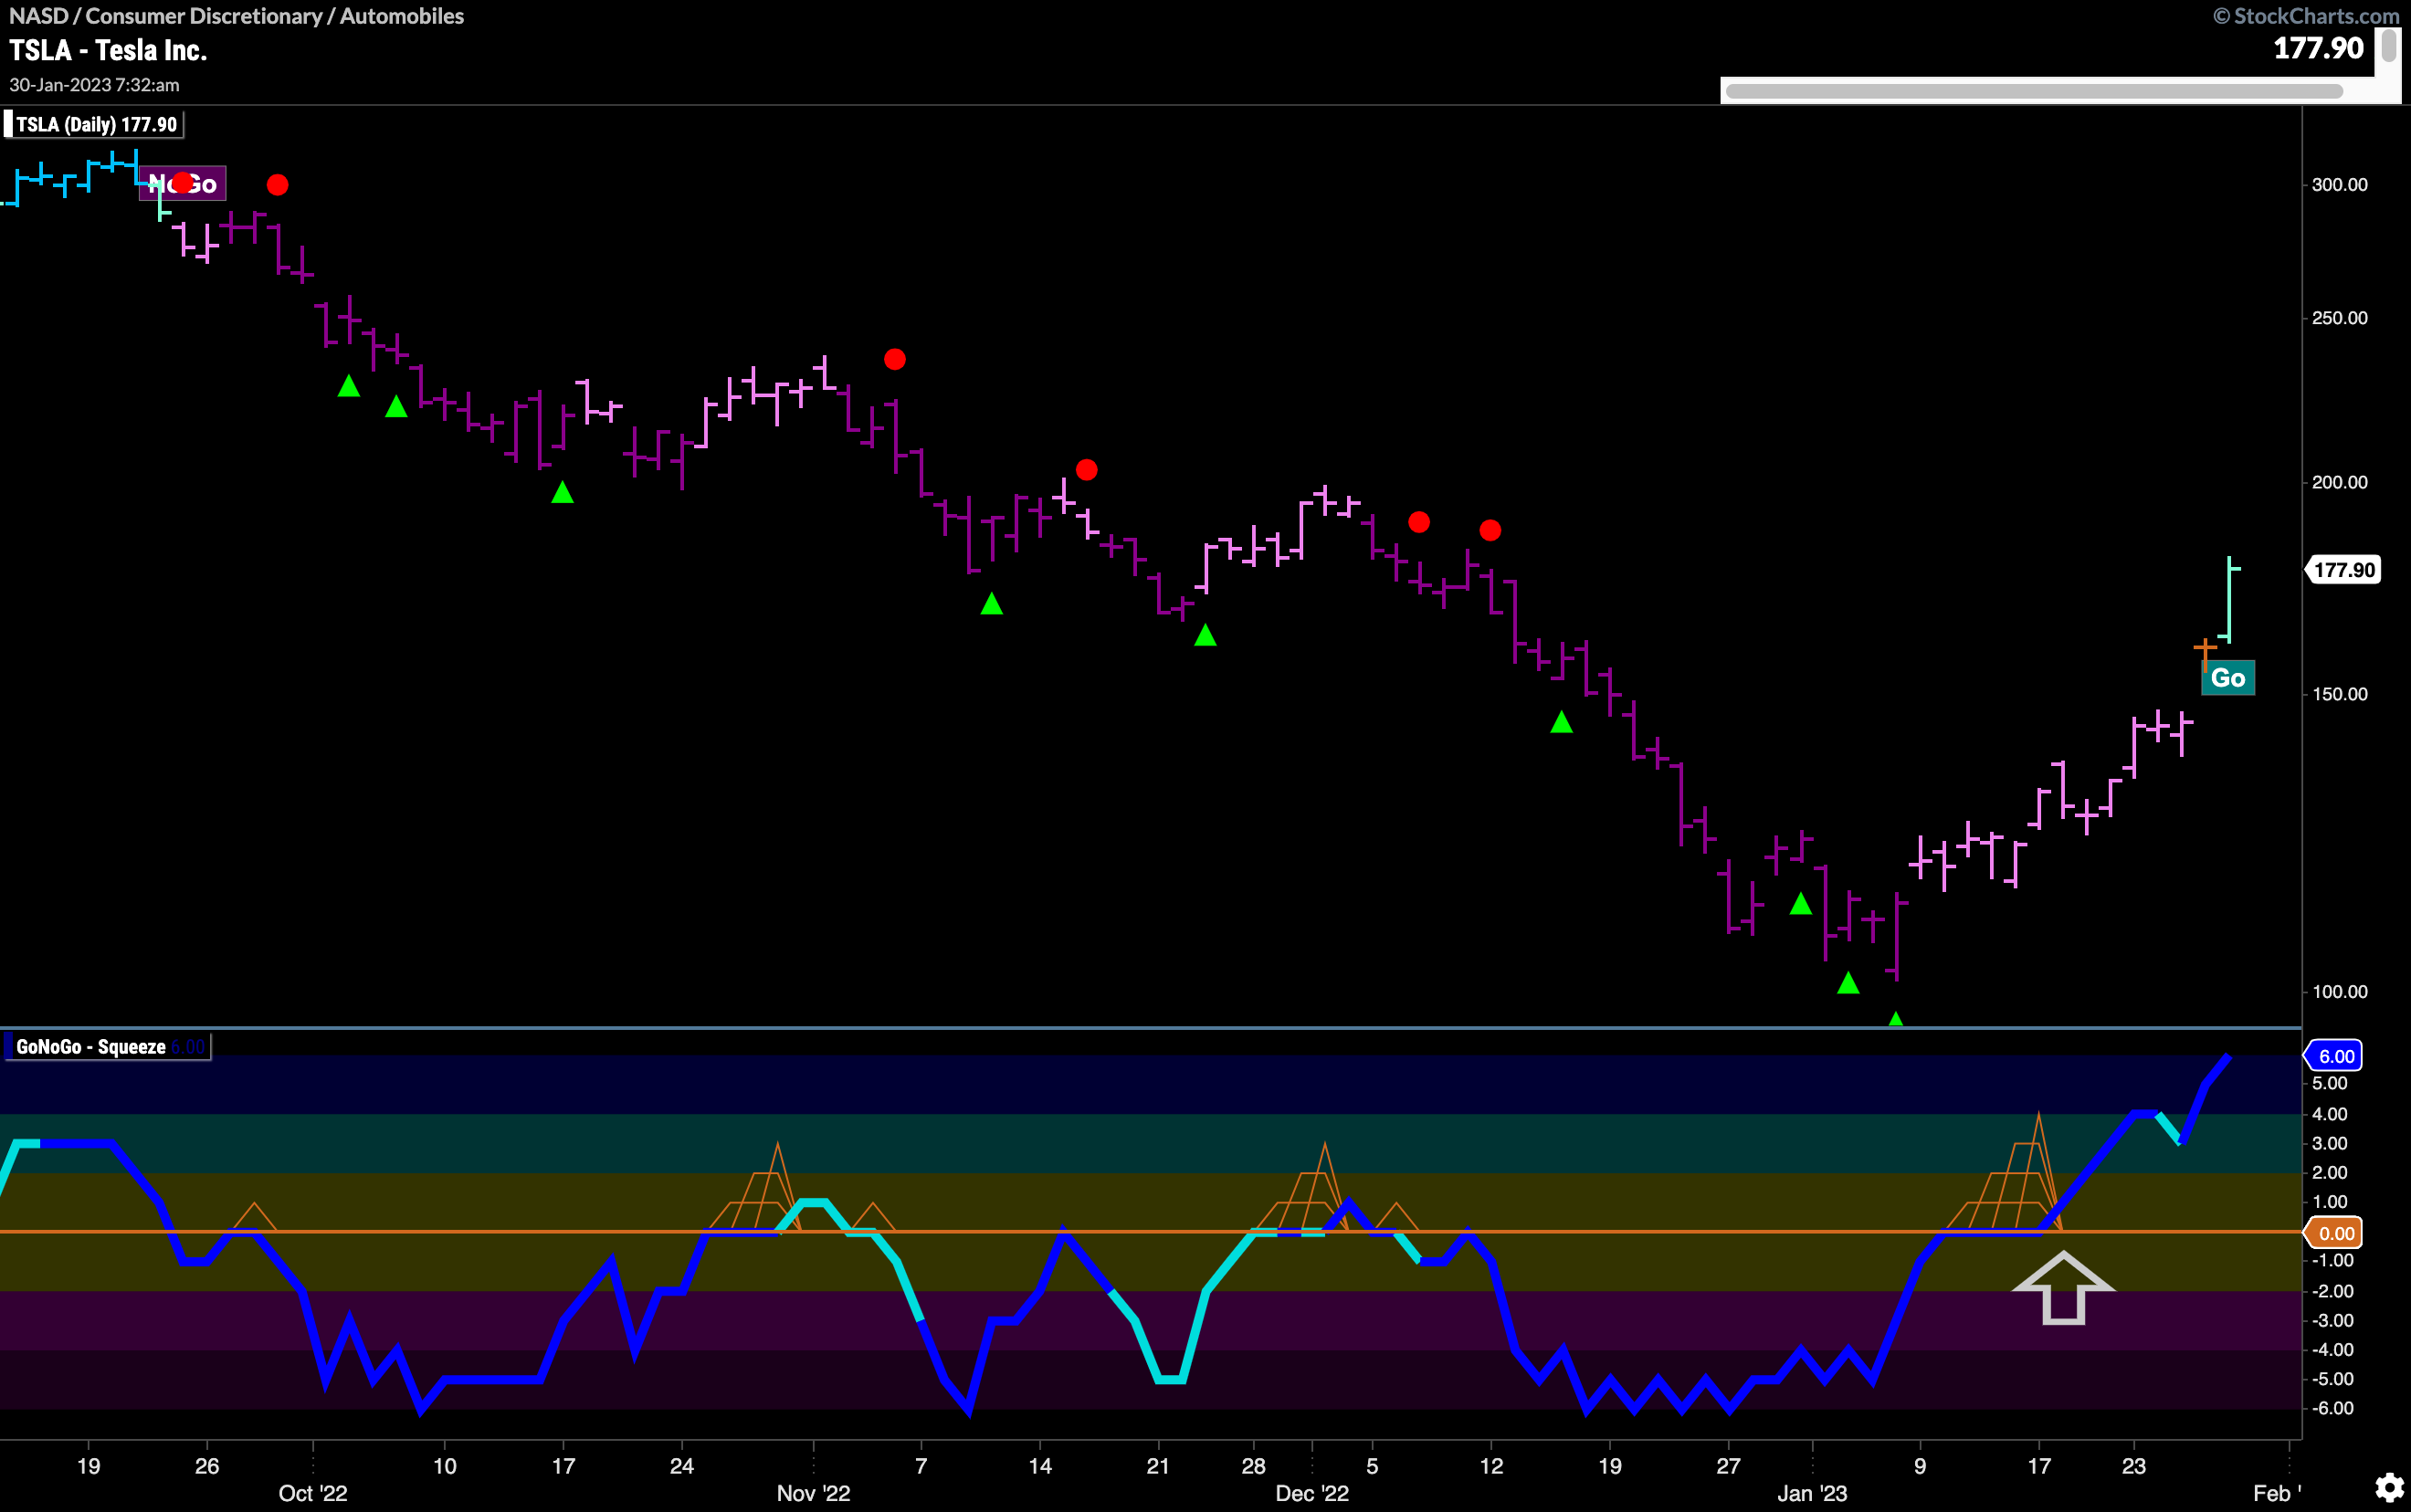Click the 177.90 last-price axis tag
Viewport: 2411px width, 1512px height.
pos(2343,570)
